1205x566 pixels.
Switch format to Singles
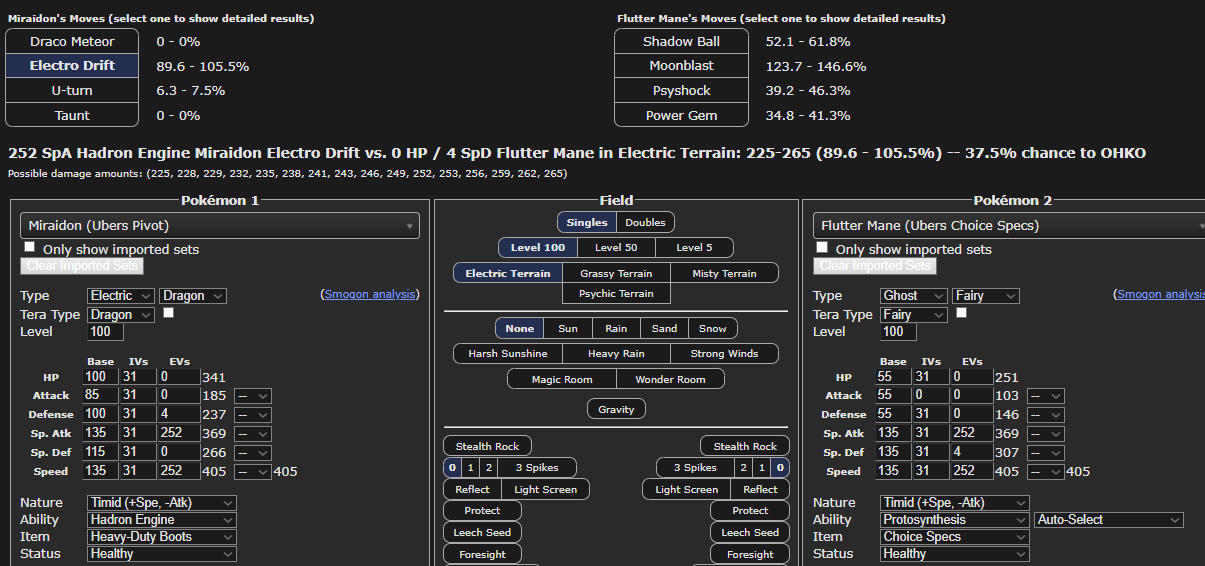(x=587, y=222)
